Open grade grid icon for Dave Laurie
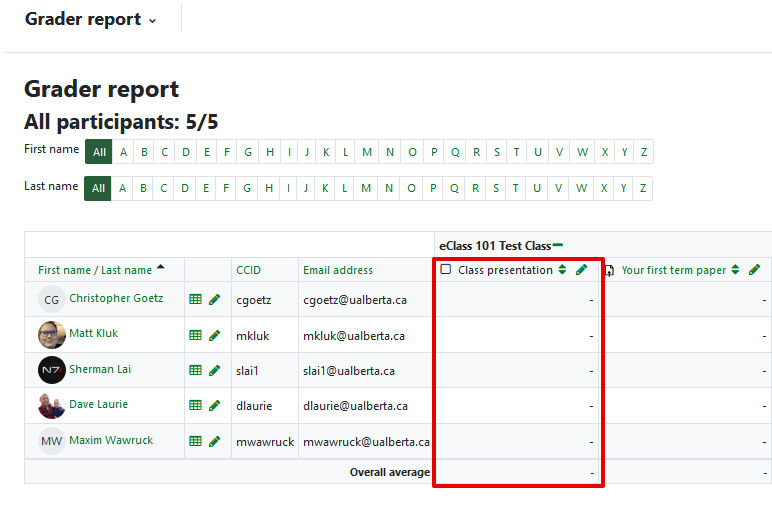Viewport: 772px width, 509px height. click(x=195, y=406)
